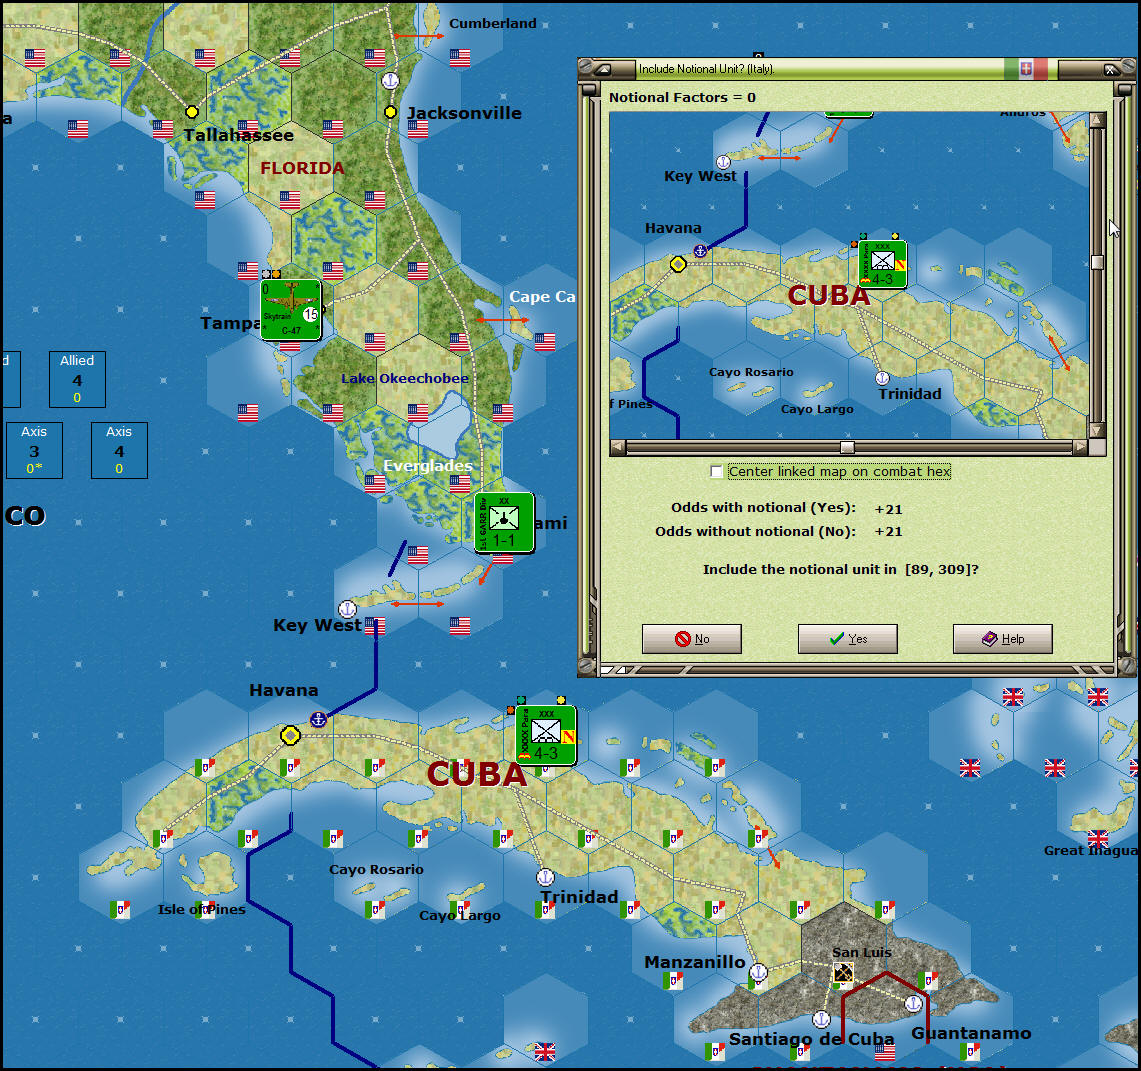
Task: Click the Tallahassee city dot
Action: [192, 112]
